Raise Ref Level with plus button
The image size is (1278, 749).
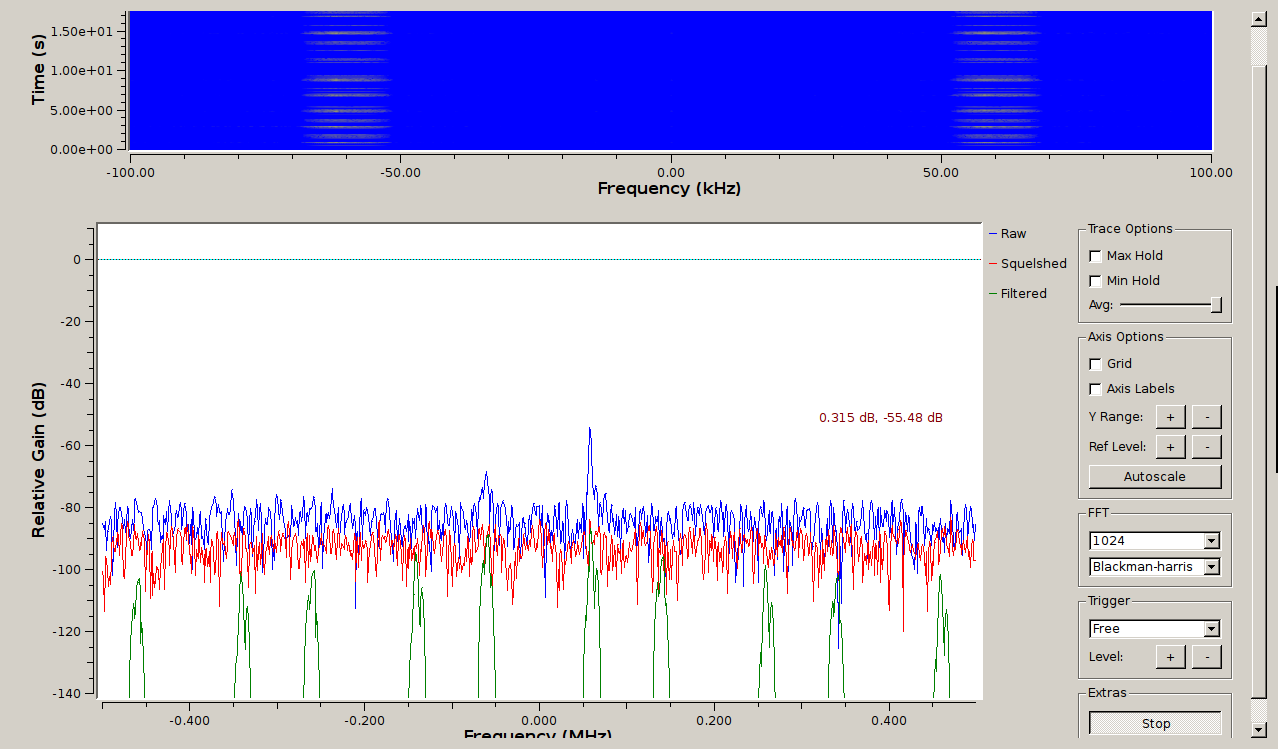click(1170, 447)
